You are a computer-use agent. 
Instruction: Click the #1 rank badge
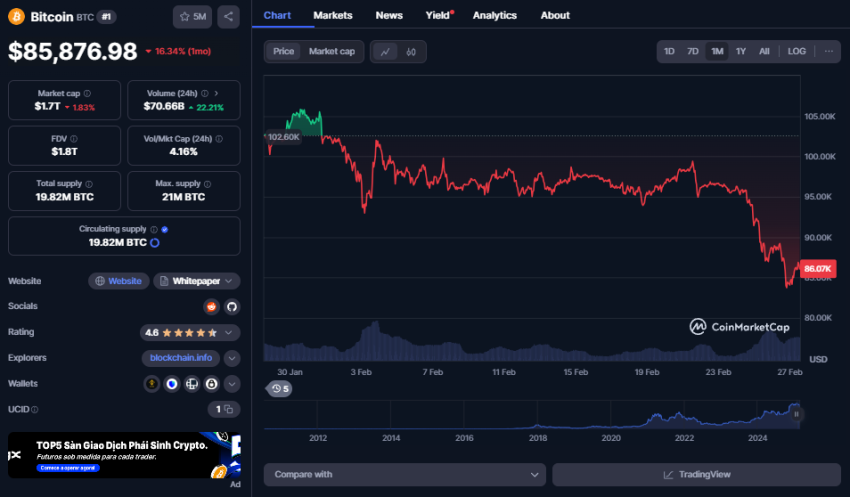click(x=106, y=17)
